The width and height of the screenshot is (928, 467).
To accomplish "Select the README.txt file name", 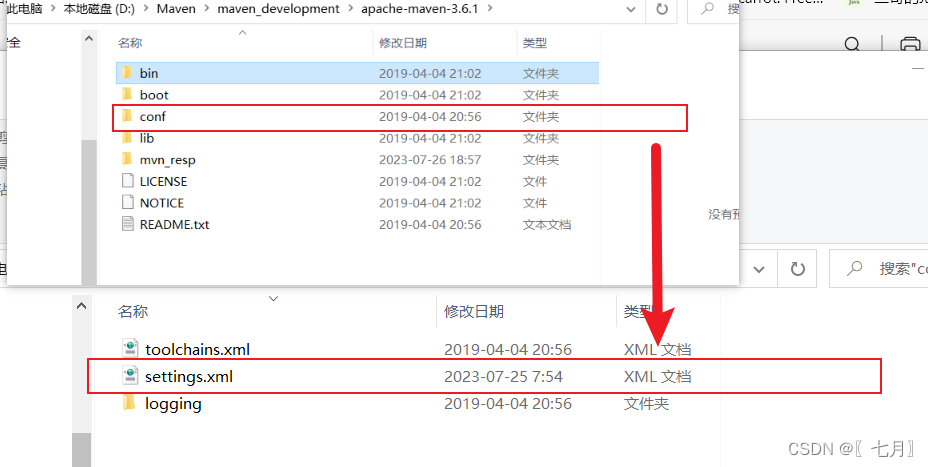I will point(175,224).
